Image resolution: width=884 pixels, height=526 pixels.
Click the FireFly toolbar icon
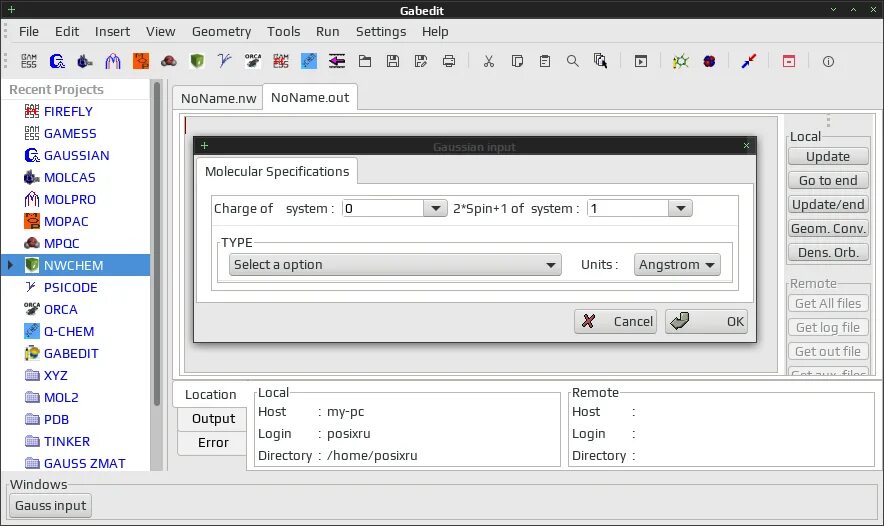tap(281, 61)
